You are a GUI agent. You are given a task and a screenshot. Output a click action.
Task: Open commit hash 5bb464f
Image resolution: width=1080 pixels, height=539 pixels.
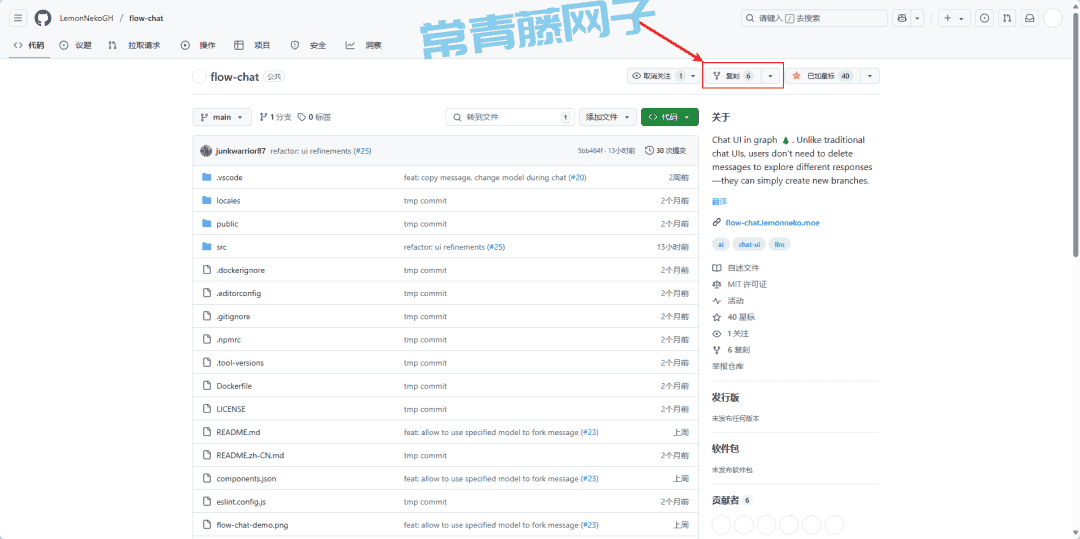(592, 151)
